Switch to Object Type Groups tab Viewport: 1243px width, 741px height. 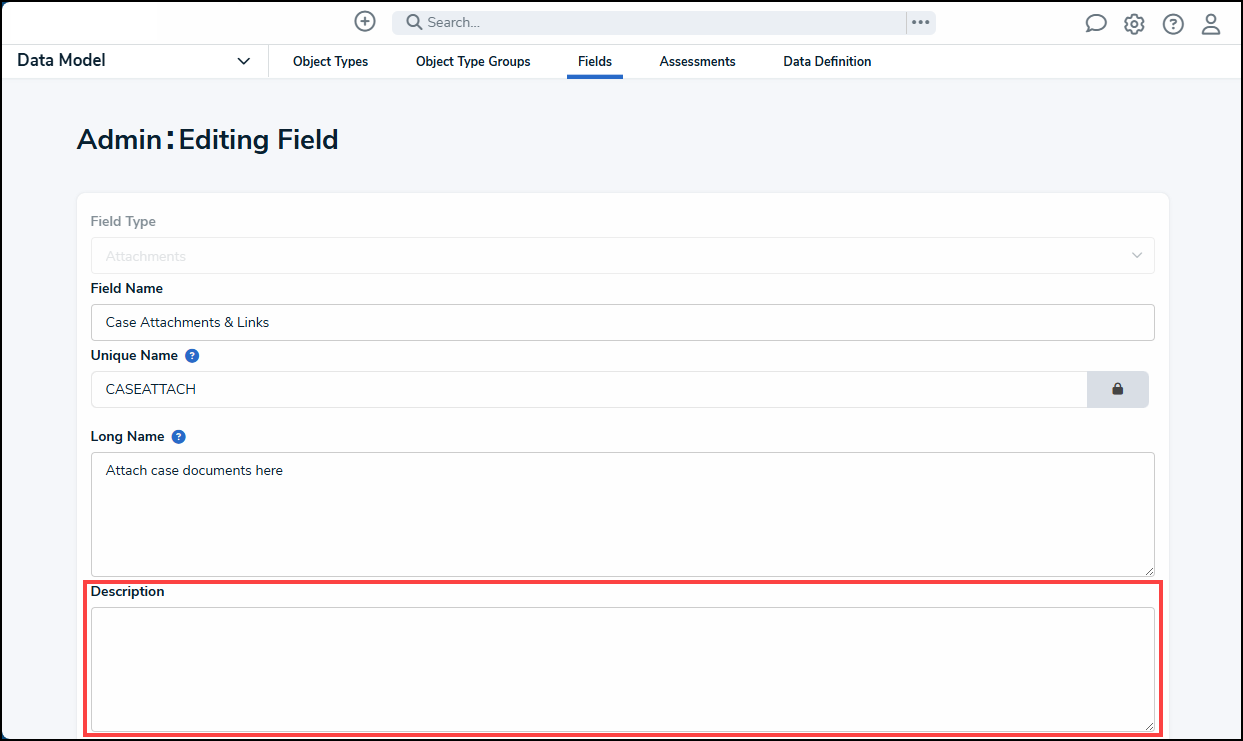click(472, 61)
